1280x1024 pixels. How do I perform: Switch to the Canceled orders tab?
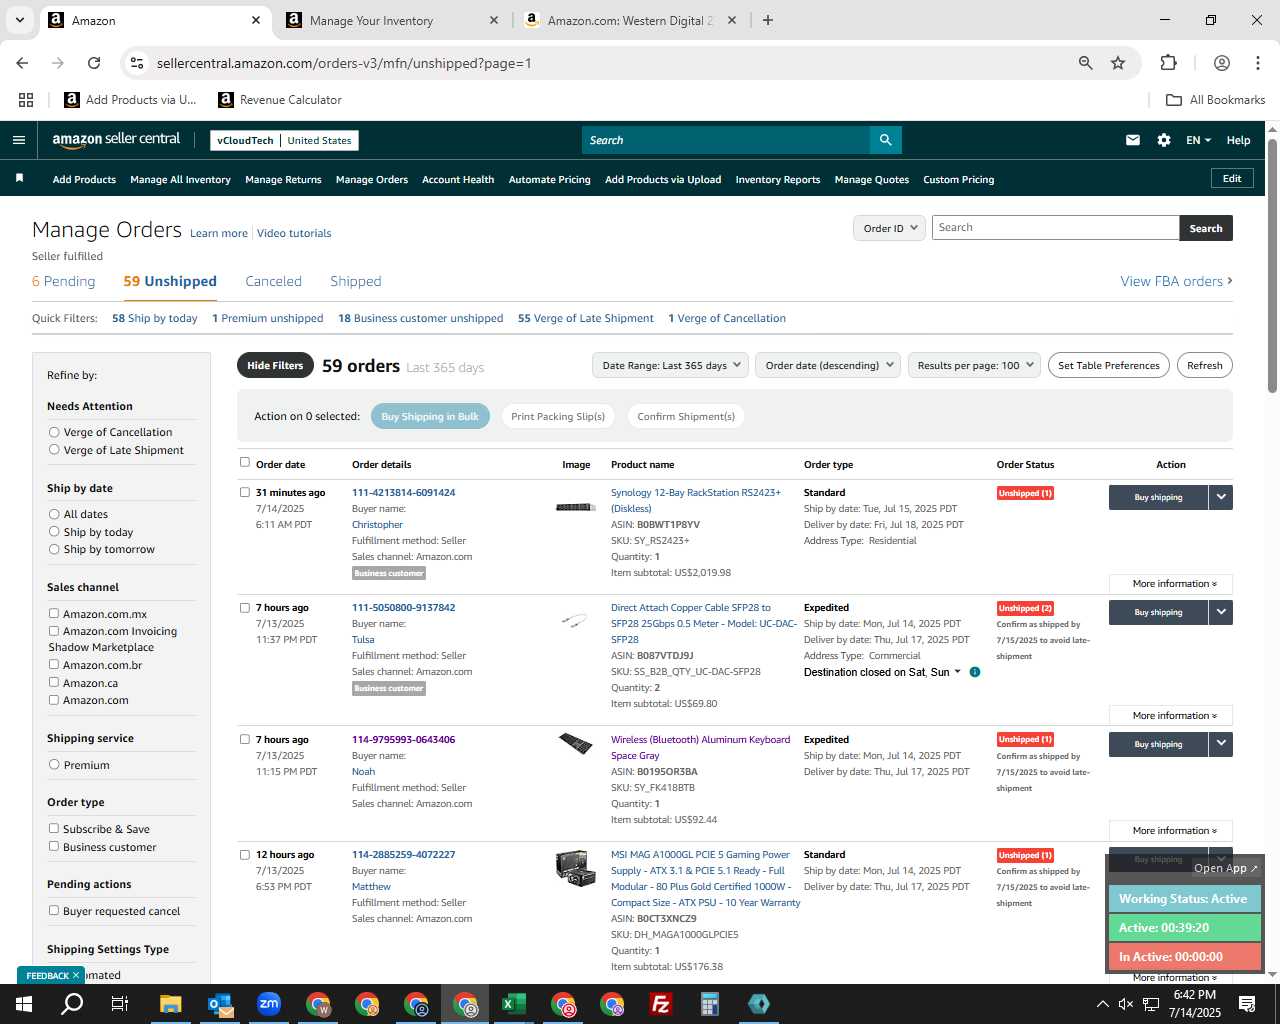273,282
